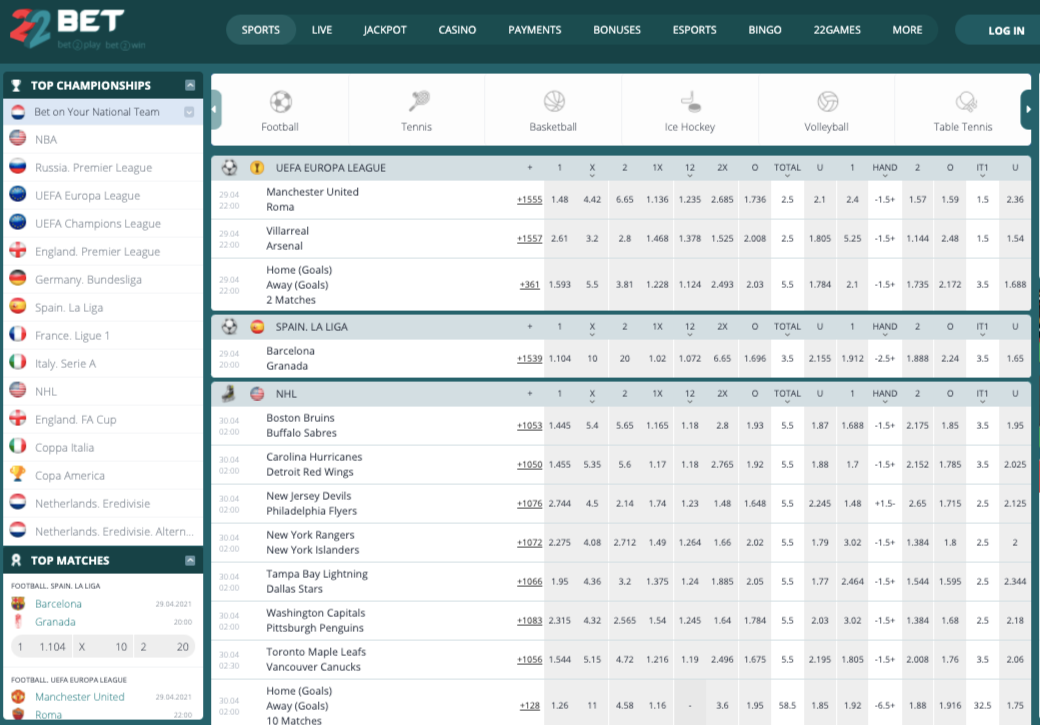Viewport: 1040px width, 725px height.
Task: Click the England Premier League flag icon
Action: click(18, 251)
